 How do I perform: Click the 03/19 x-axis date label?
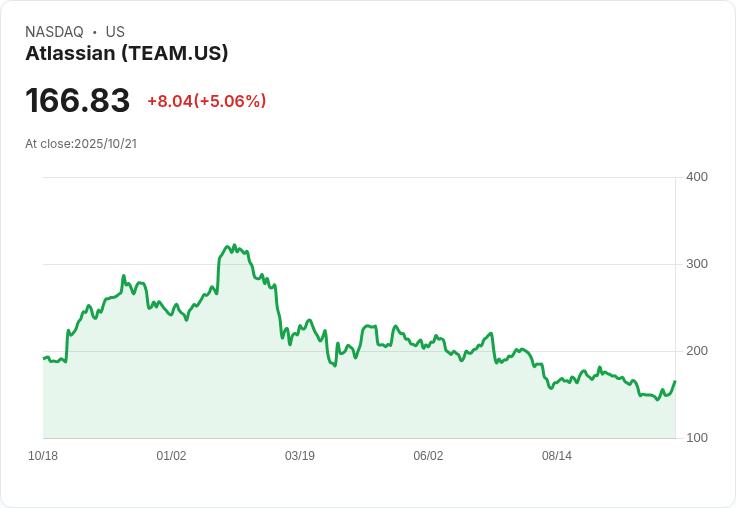coord(300,456)
